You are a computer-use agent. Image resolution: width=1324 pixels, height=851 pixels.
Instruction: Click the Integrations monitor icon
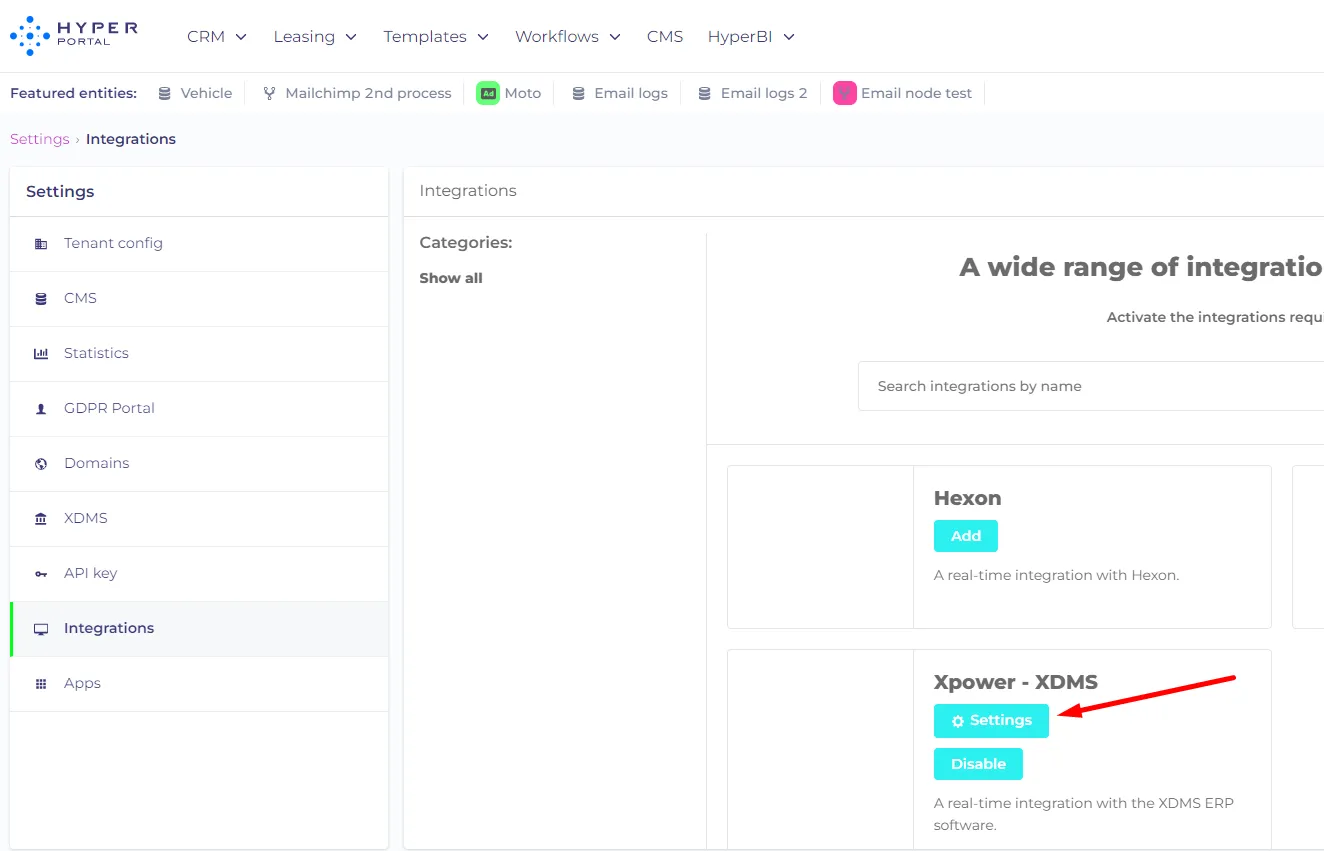pyautogui.click(x=41, y=629)
